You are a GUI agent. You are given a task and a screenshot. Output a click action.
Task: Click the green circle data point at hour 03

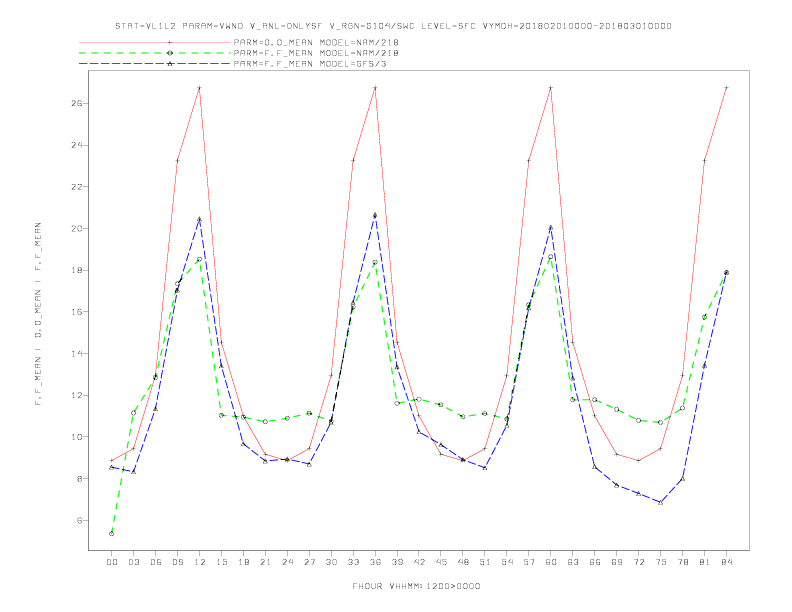(x=133, y=413)
